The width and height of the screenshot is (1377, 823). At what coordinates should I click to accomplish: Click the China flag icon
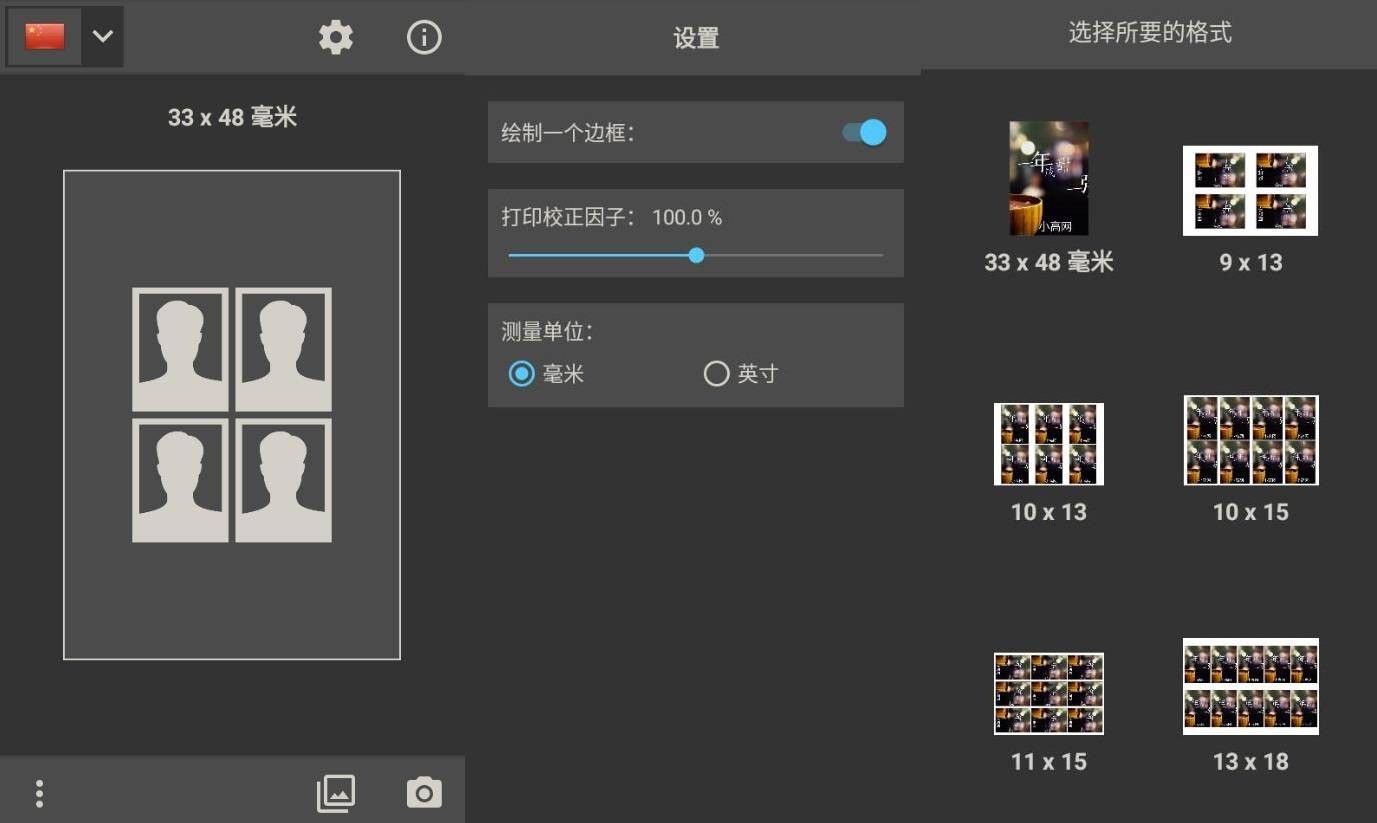tap(45, 37)
